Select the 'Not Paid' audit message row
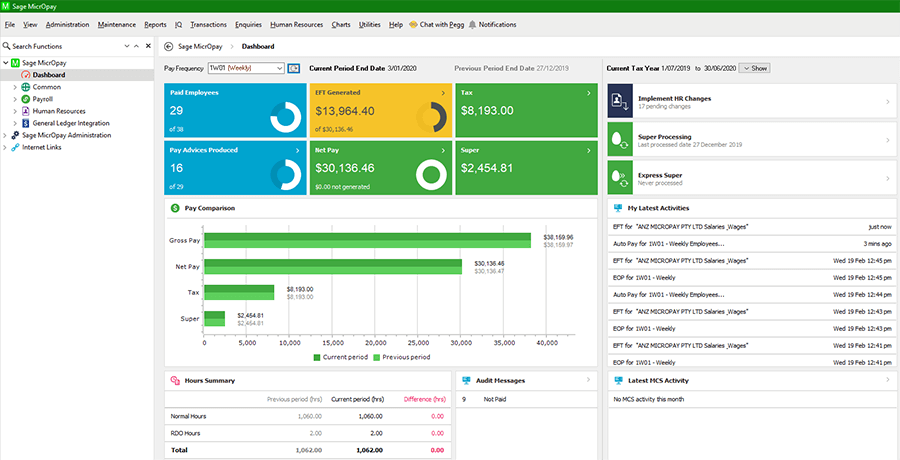900x460 pixels. pyautogui.click(x=526, y=399)
